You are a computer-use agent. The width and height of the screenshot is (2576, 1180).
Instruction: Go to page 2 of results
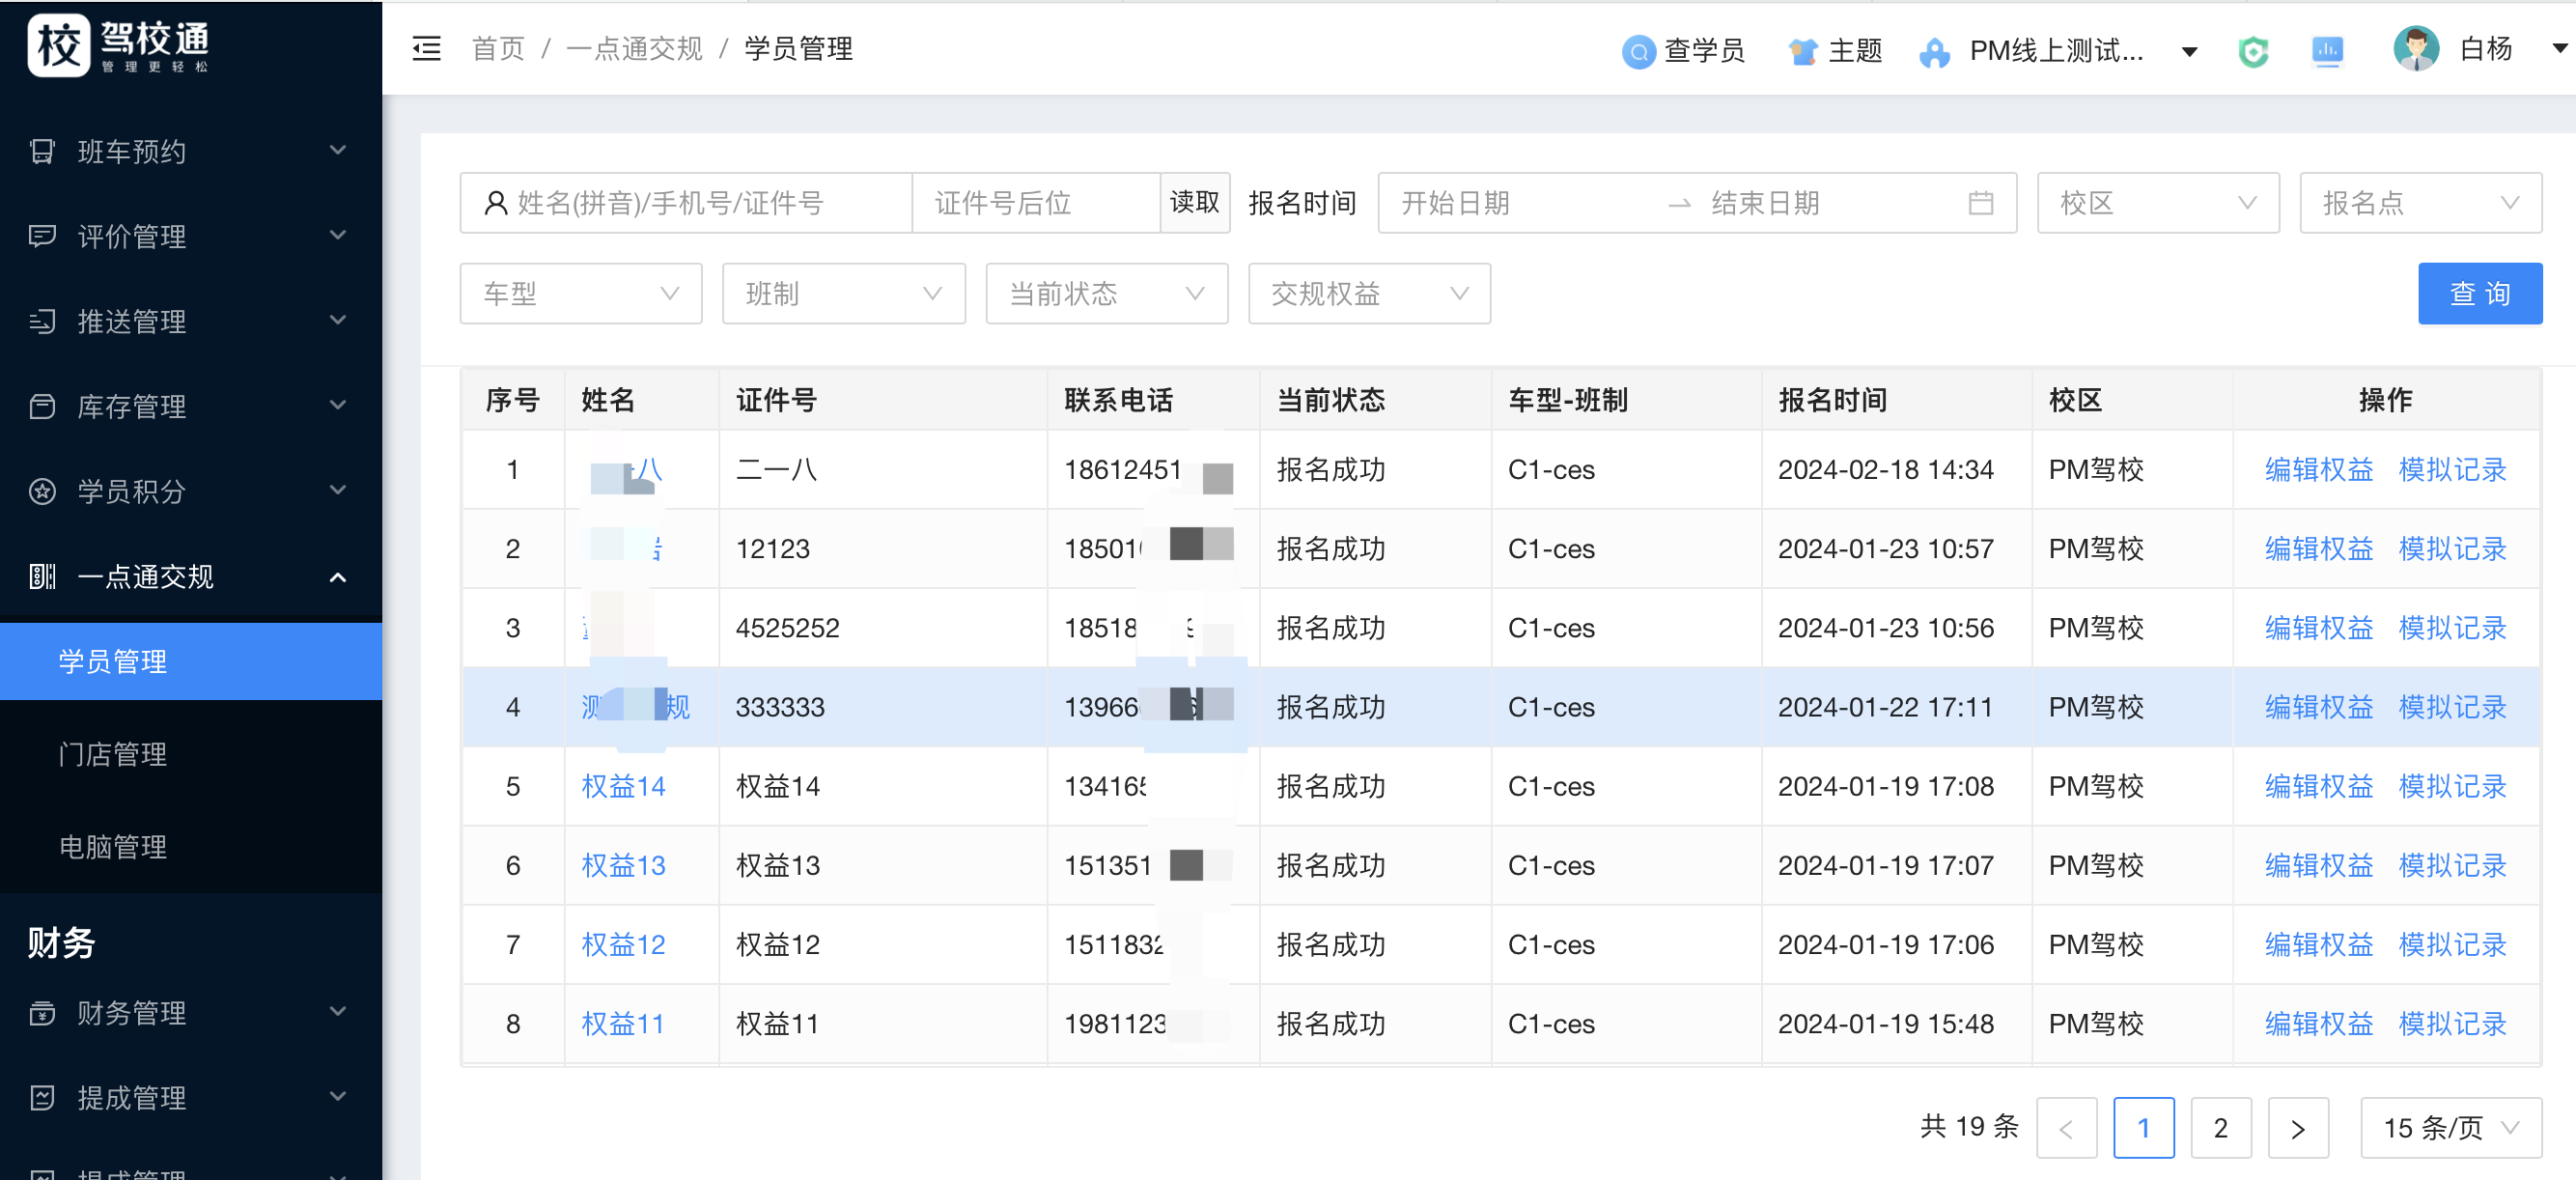[2220, 1128]
